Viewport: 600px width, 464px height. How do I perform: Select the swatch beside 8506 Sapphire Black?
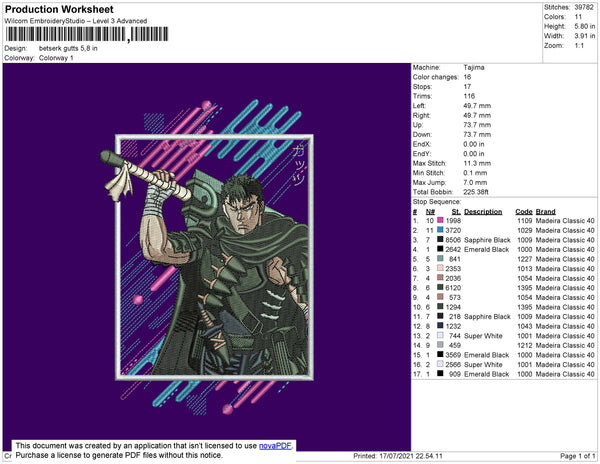click(440, 239)
